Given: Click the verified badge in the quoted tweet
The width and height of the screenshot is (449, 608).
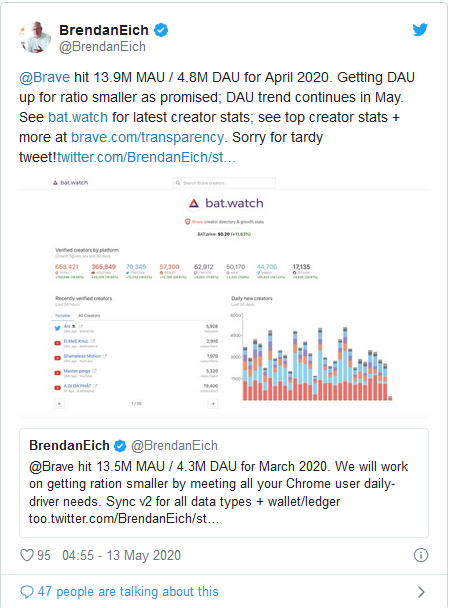Looking at the screenshot, I should pyautogui.click(x=120, y=446).
